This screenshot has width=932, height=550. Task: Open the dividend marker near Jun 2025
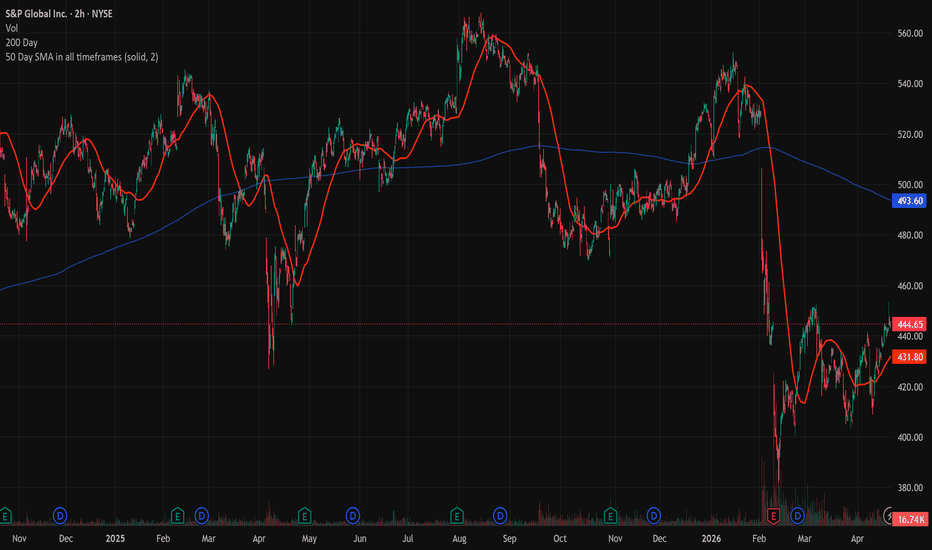(x=352, y=515)
